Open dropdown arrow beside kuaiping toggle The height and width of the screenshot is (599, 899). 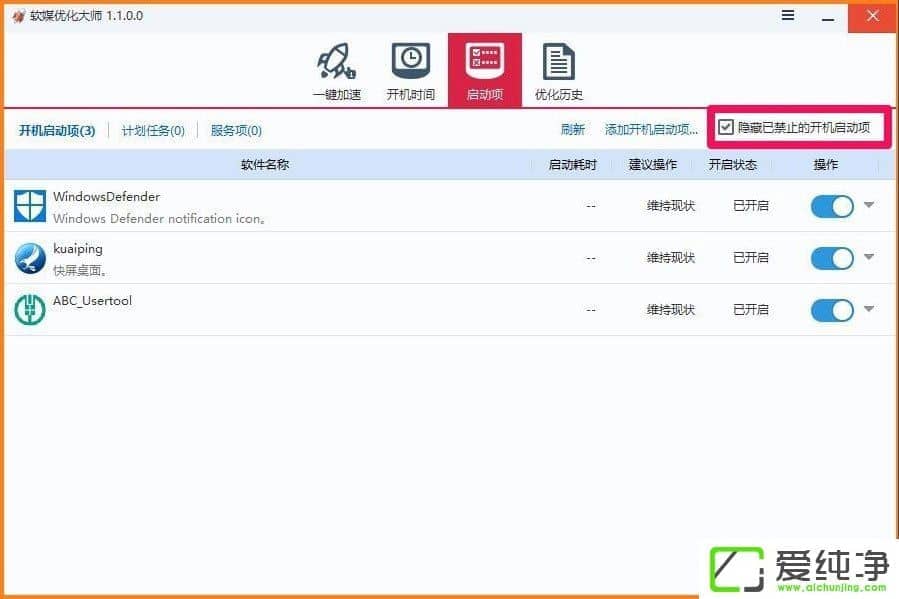pyautogui.click(x=869, y=257)
